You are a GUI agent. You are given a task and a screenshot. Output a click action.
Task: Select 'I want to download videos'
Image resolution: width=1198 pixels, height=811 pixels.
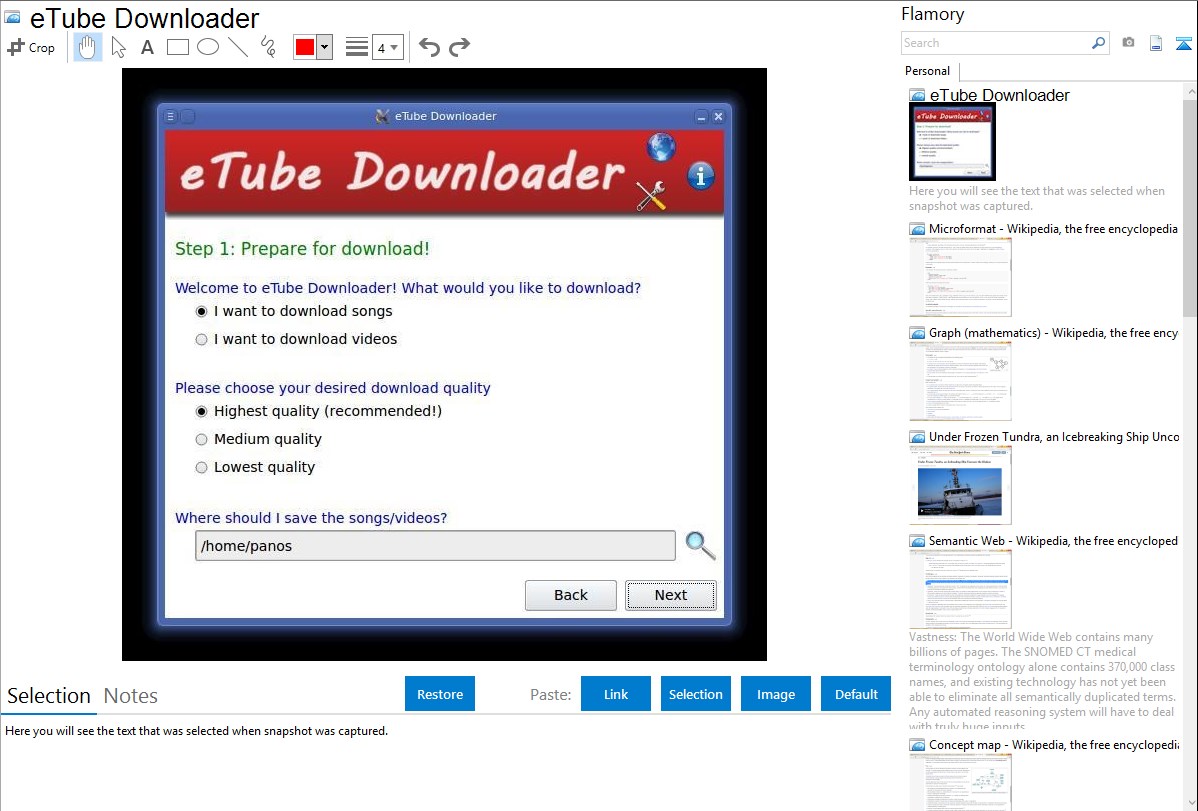pyautogui.click(x=296, y=339)
